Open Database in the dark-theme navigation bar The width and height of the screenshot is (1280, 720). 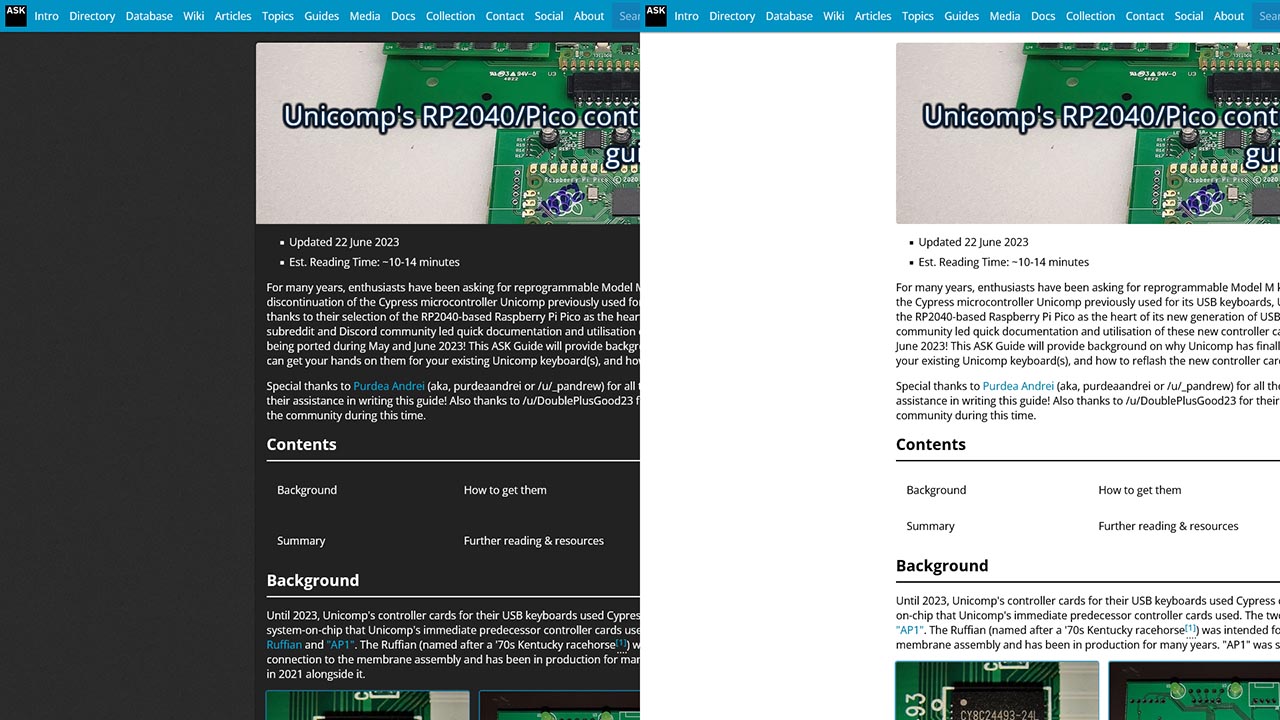149,16
